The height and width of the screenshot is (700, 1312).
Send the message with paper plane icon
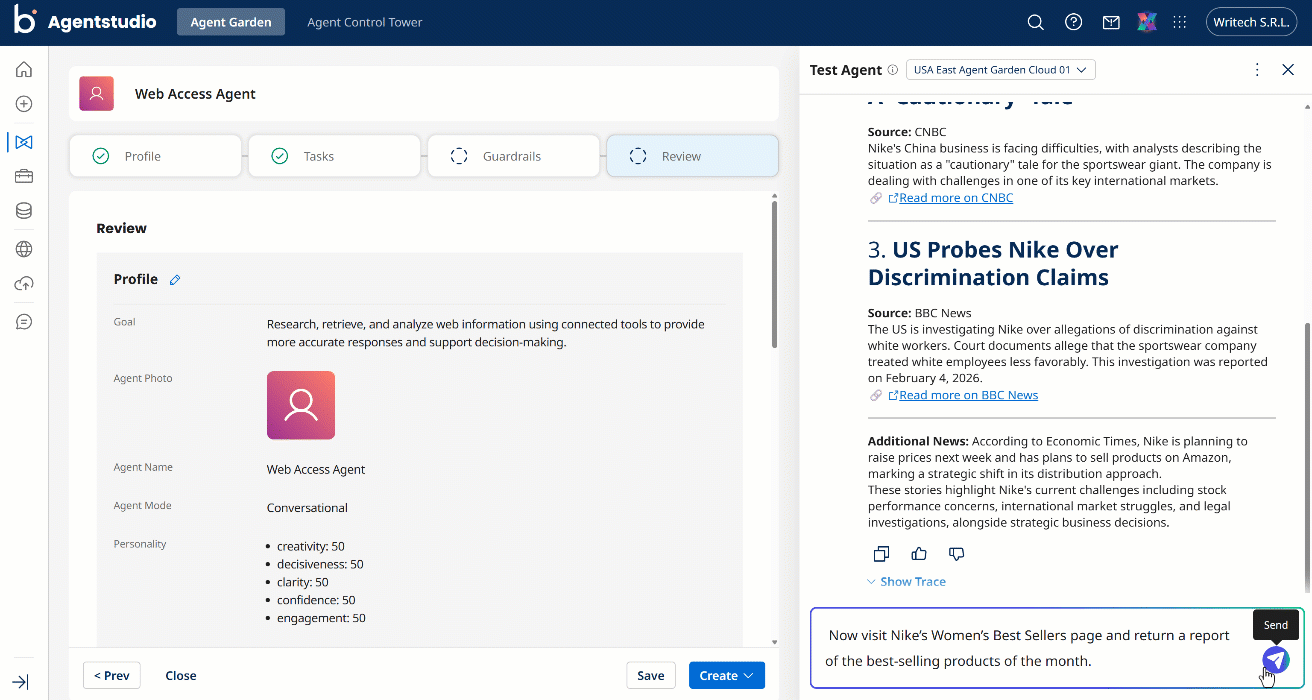1275,660
